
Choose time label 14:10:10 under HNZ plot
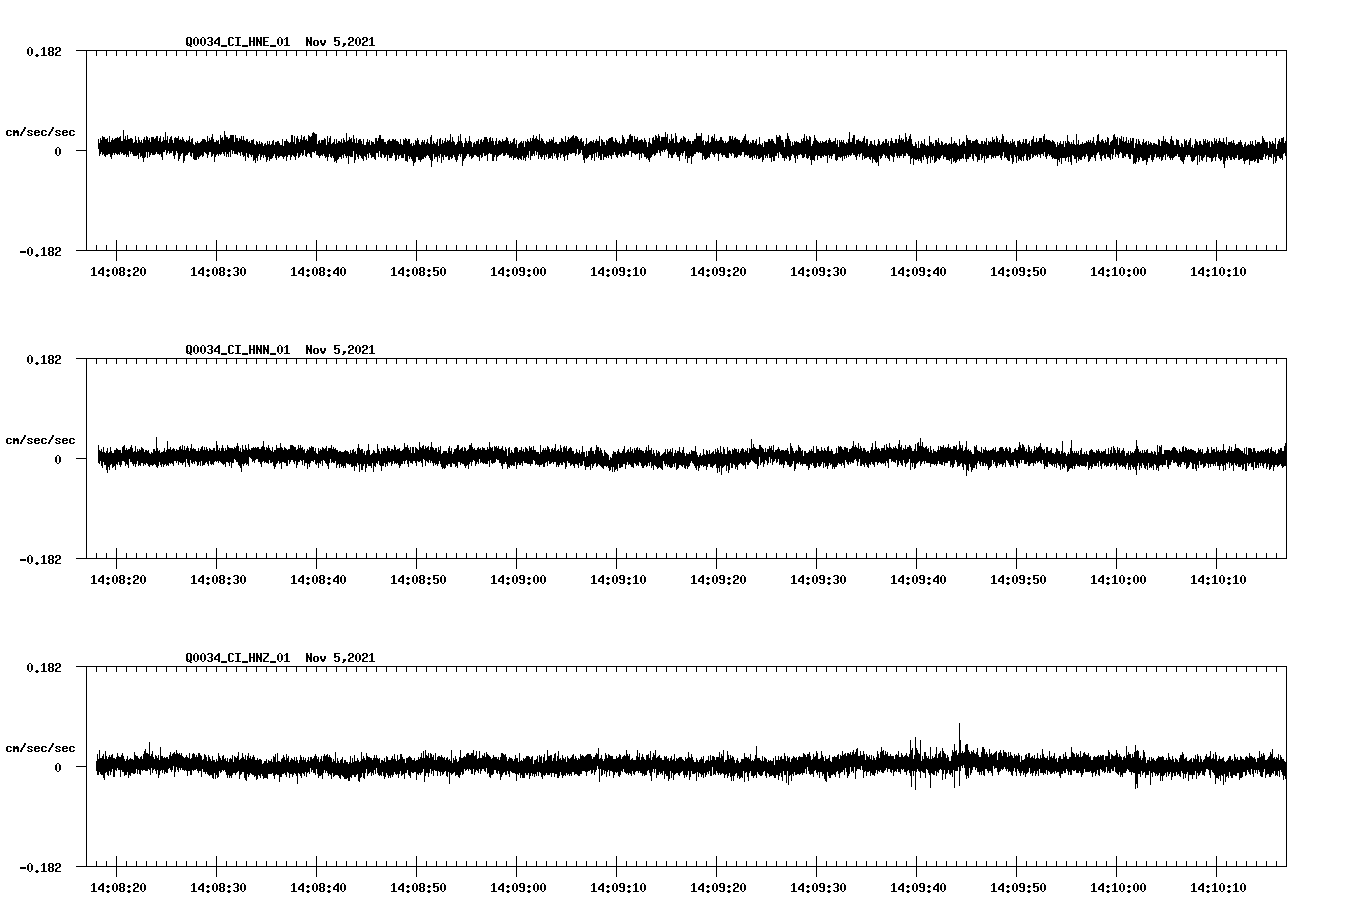click(1218, 887)
